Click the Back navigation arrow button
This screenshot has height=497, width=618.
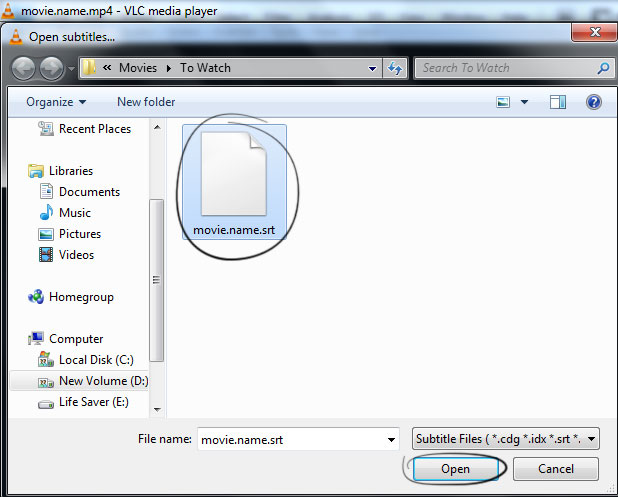pos(24,68)
